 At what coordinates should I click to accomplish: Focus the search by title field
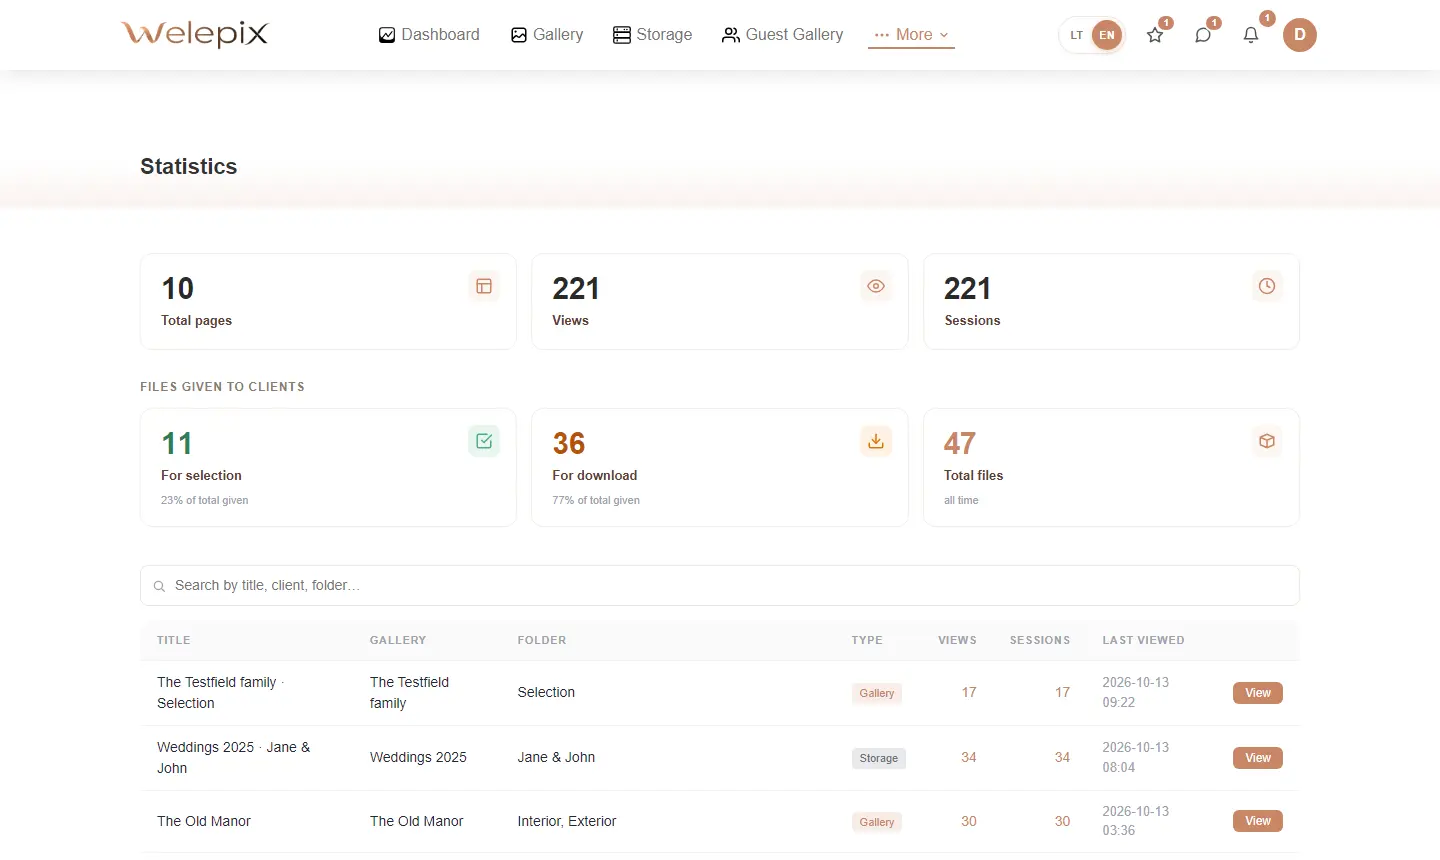(720, 586)
